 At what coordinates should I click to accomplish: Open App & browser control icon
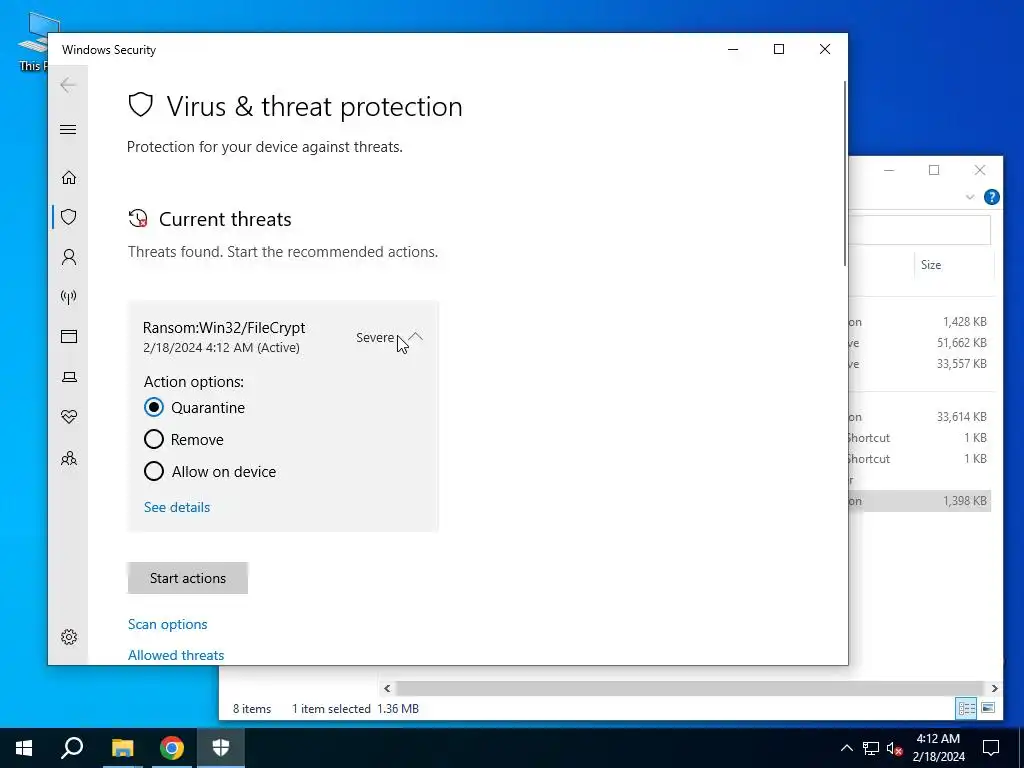tap(69, 336)
